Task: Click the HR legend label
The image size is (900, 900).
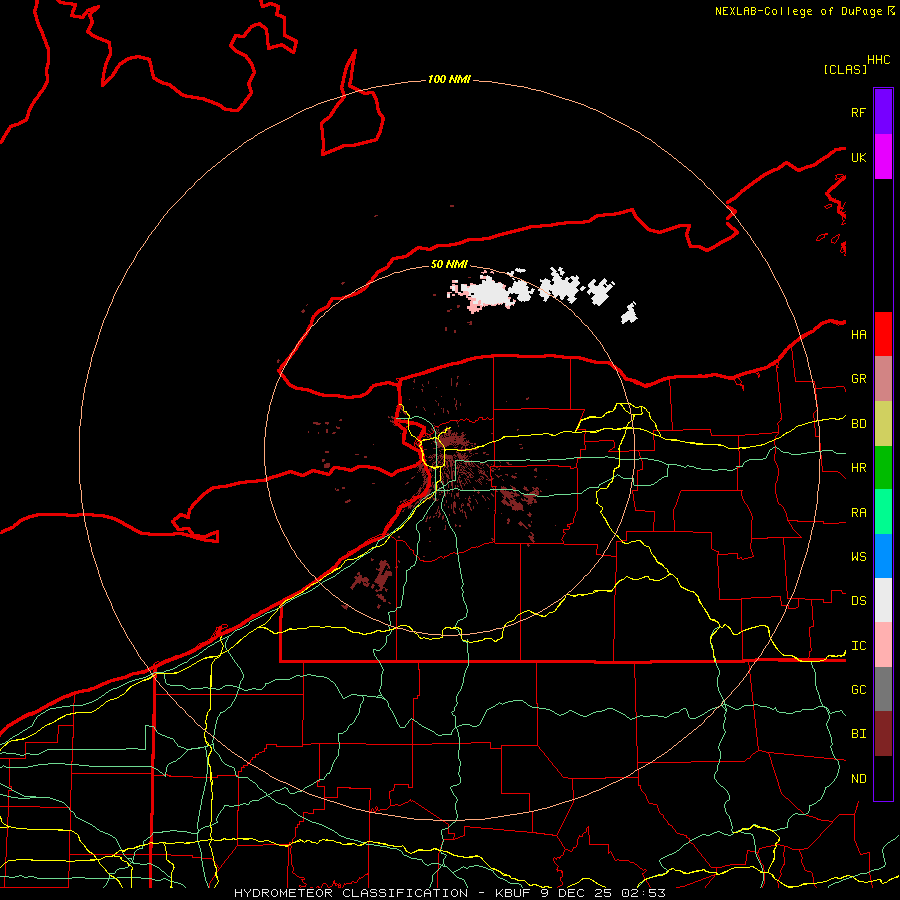Action: pyautogui.click(x=858, y=468)
